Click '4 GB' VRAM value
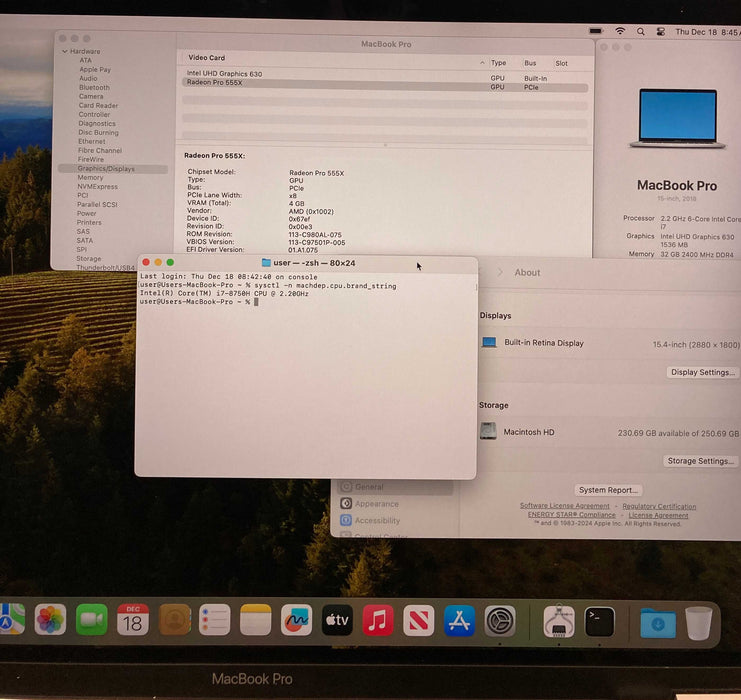Image resolution: width=741 pixels, height=700 pixels. (296, 204)
